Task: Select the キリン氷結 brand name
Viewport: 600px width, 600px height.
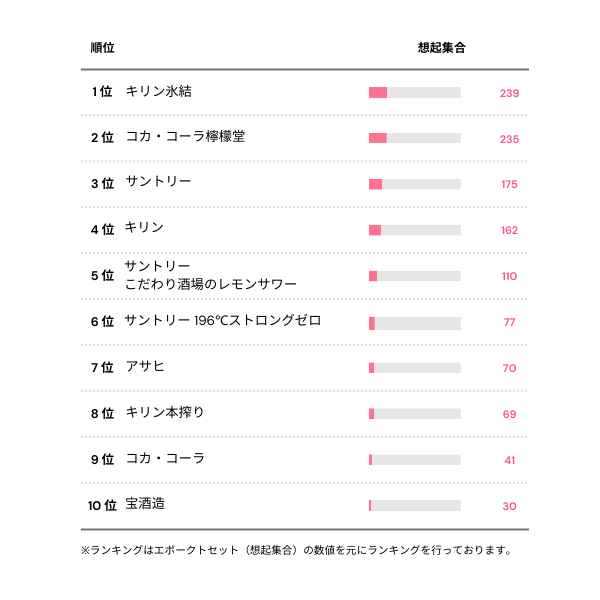Action: click(x=158, y=91)
